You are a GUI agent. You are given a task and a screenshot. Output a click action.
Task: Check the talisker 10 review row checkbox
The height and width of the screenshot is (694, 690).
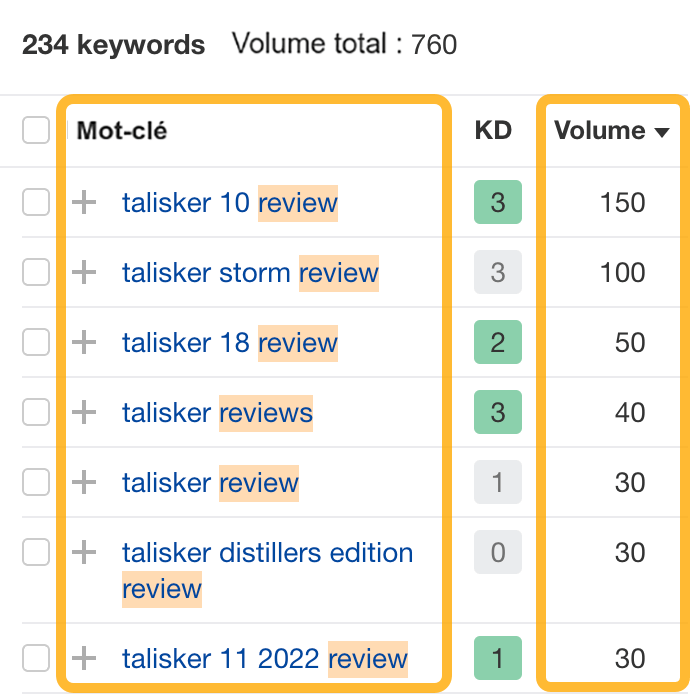click(35, 203)
